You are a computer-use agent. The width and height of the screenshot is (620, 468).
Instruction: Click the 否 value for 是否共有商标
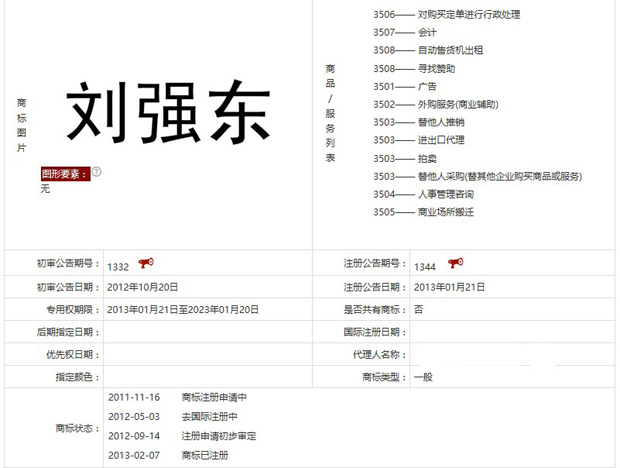(x=418, y=309)
